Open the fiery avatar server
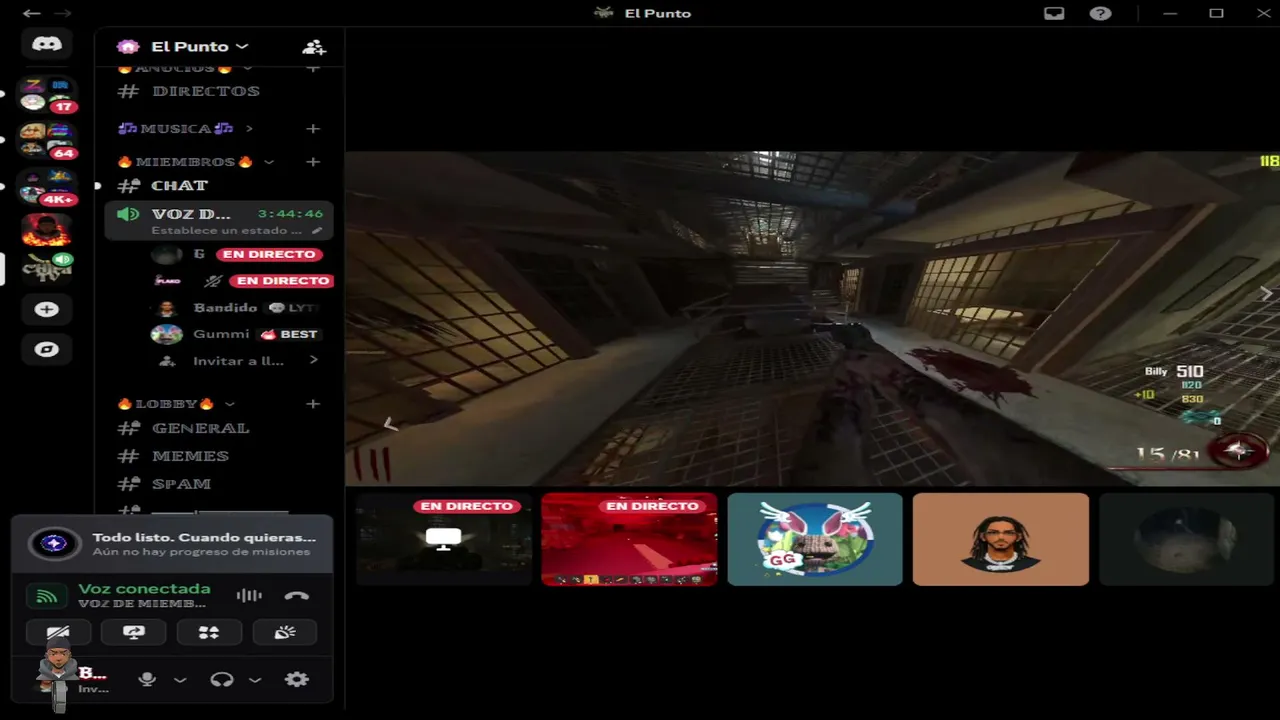This screenshot has width=1280, height=720. point(46,229)
